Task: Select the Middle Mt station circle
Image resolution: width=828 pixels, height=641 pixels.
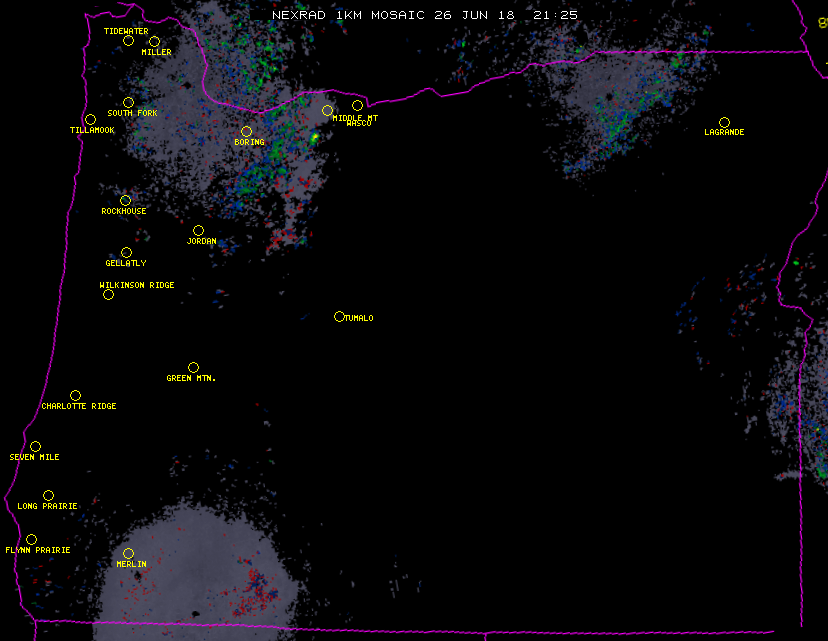Action: pos(327,111)
